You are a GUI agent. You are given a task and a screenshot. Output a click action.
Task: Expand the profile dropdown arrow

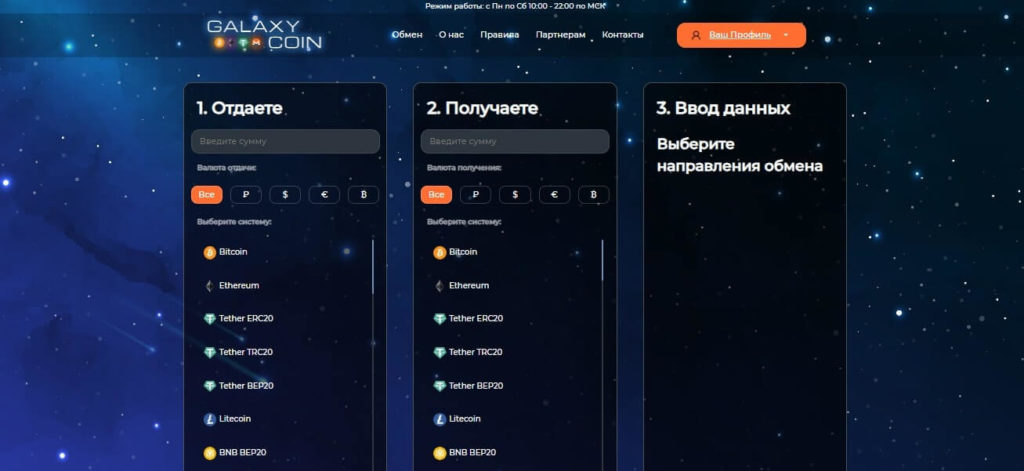tap(786, 35)
